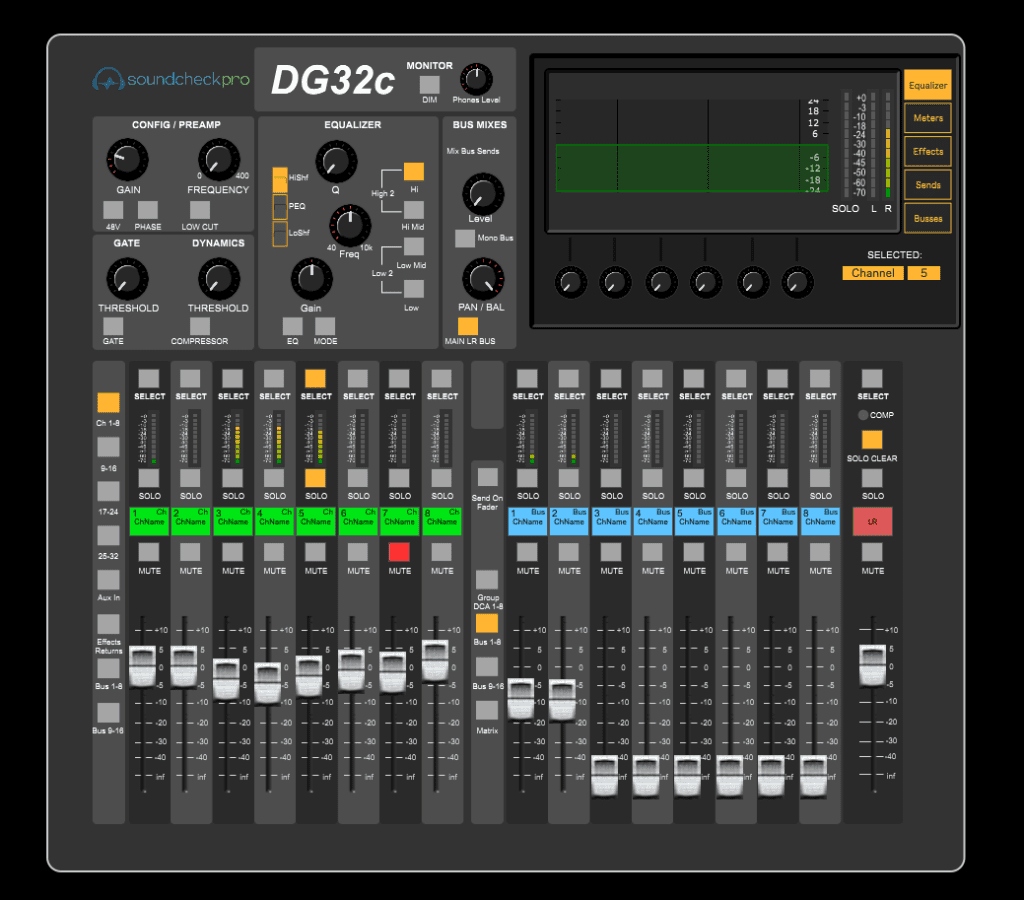
Task: Click bus 3 fader handle
Action: (x=605, y=775)
